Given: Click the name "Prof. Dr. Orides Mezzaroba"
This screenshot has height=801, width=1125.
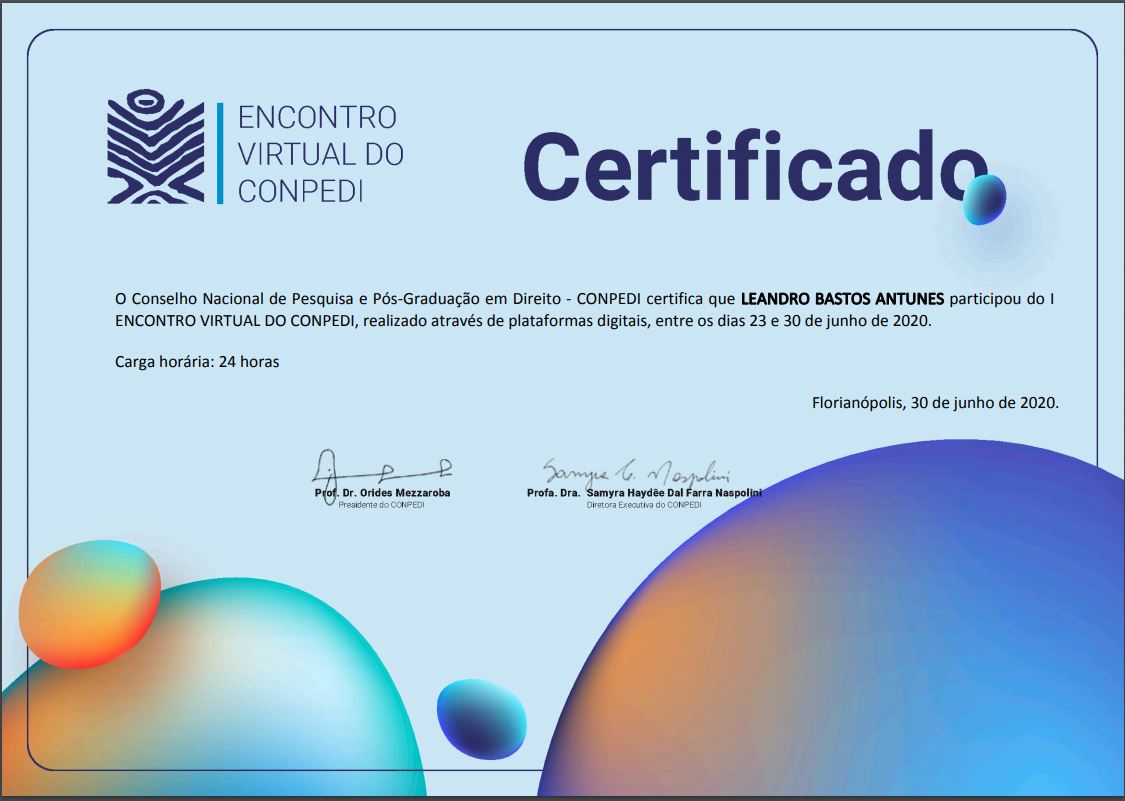Looking at the screenshot, I should (x=382, y=493).
